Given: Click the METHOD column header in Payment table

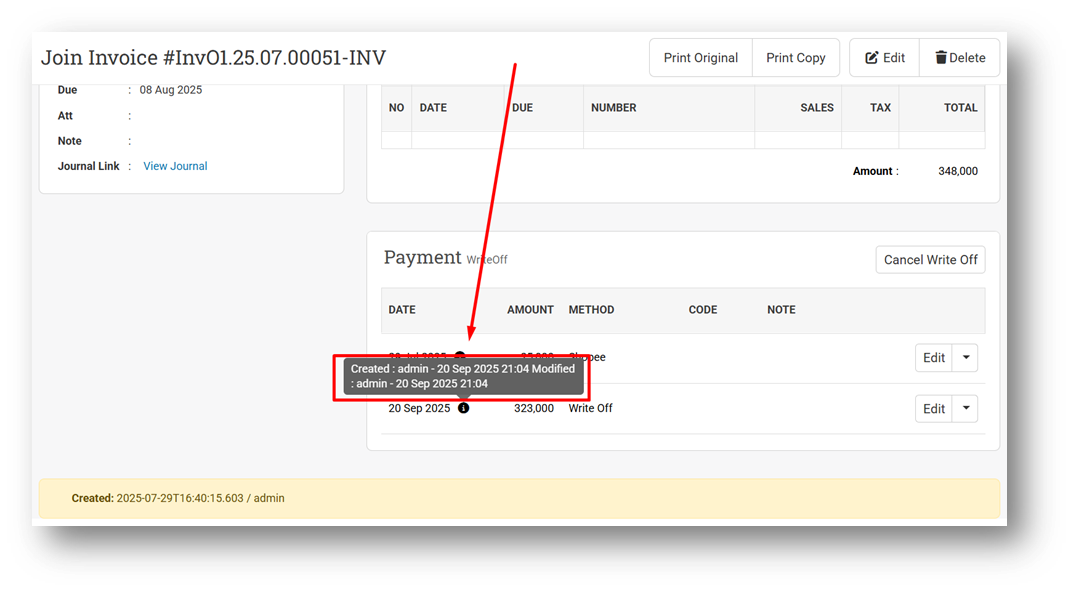Looking at the screenshot, I should (591, 310).
